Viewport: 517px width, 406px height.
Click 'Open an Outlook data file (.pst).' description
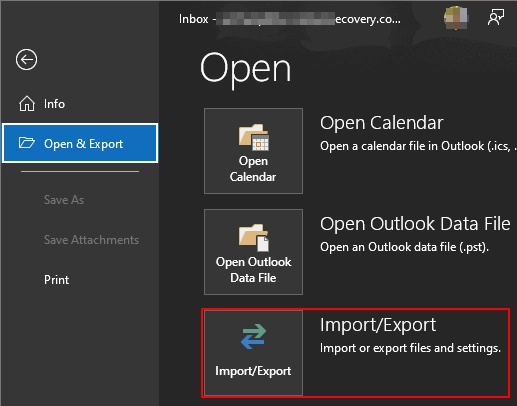point(404,247)
